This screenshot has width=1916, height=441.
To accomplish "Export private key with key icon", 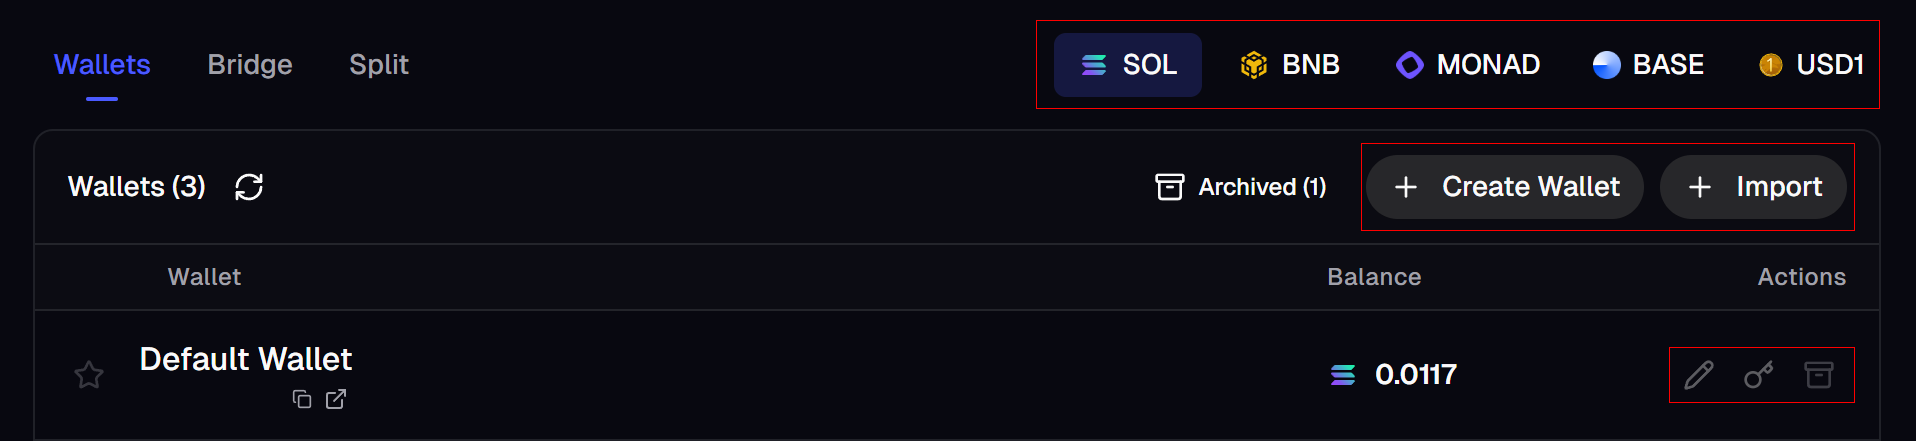I will tap(1759, 375).
